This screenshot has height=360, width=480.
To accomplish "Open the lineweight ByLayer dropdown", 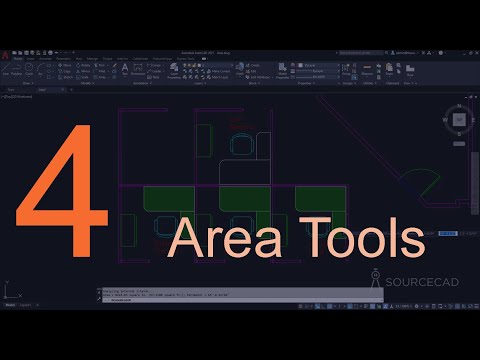I will point(319,71).
